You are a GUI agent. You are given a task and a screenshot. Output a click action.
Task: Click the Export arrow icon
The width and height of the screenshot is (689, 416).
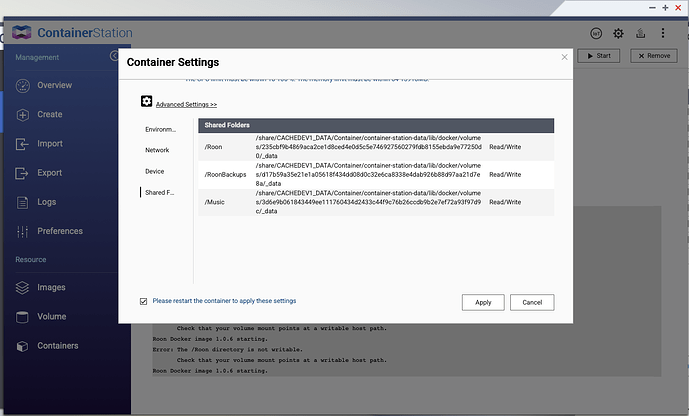point(22,173)
